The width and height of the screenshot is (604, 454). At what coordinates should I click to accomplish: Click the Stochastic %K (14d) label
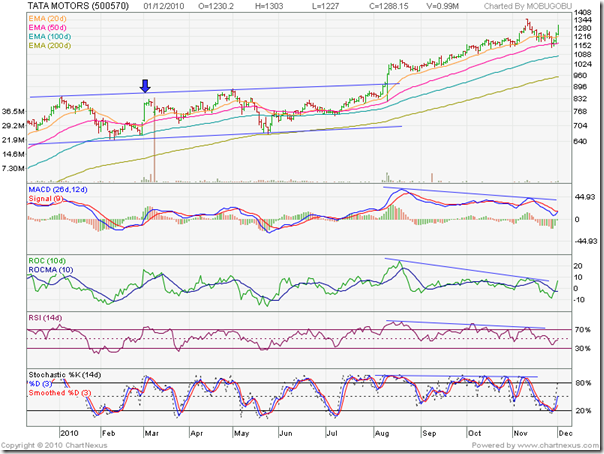(68, 374)
